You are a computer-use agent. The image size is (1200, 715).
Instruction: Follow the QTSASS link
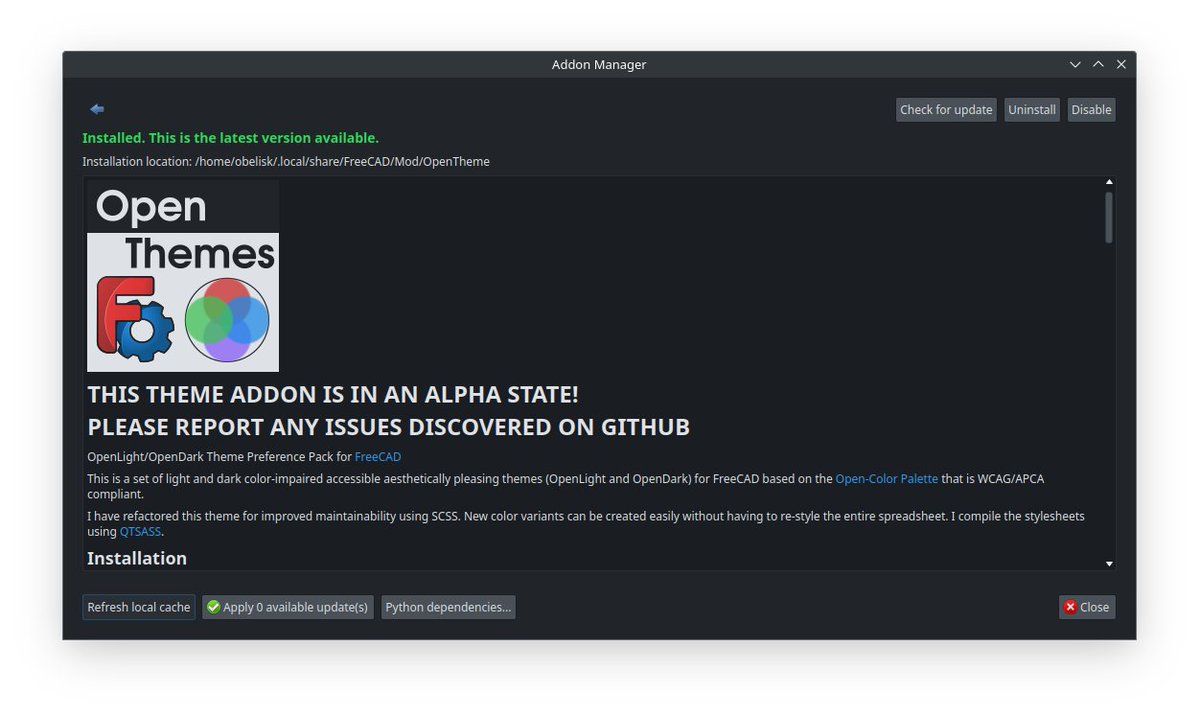point(141,532)
